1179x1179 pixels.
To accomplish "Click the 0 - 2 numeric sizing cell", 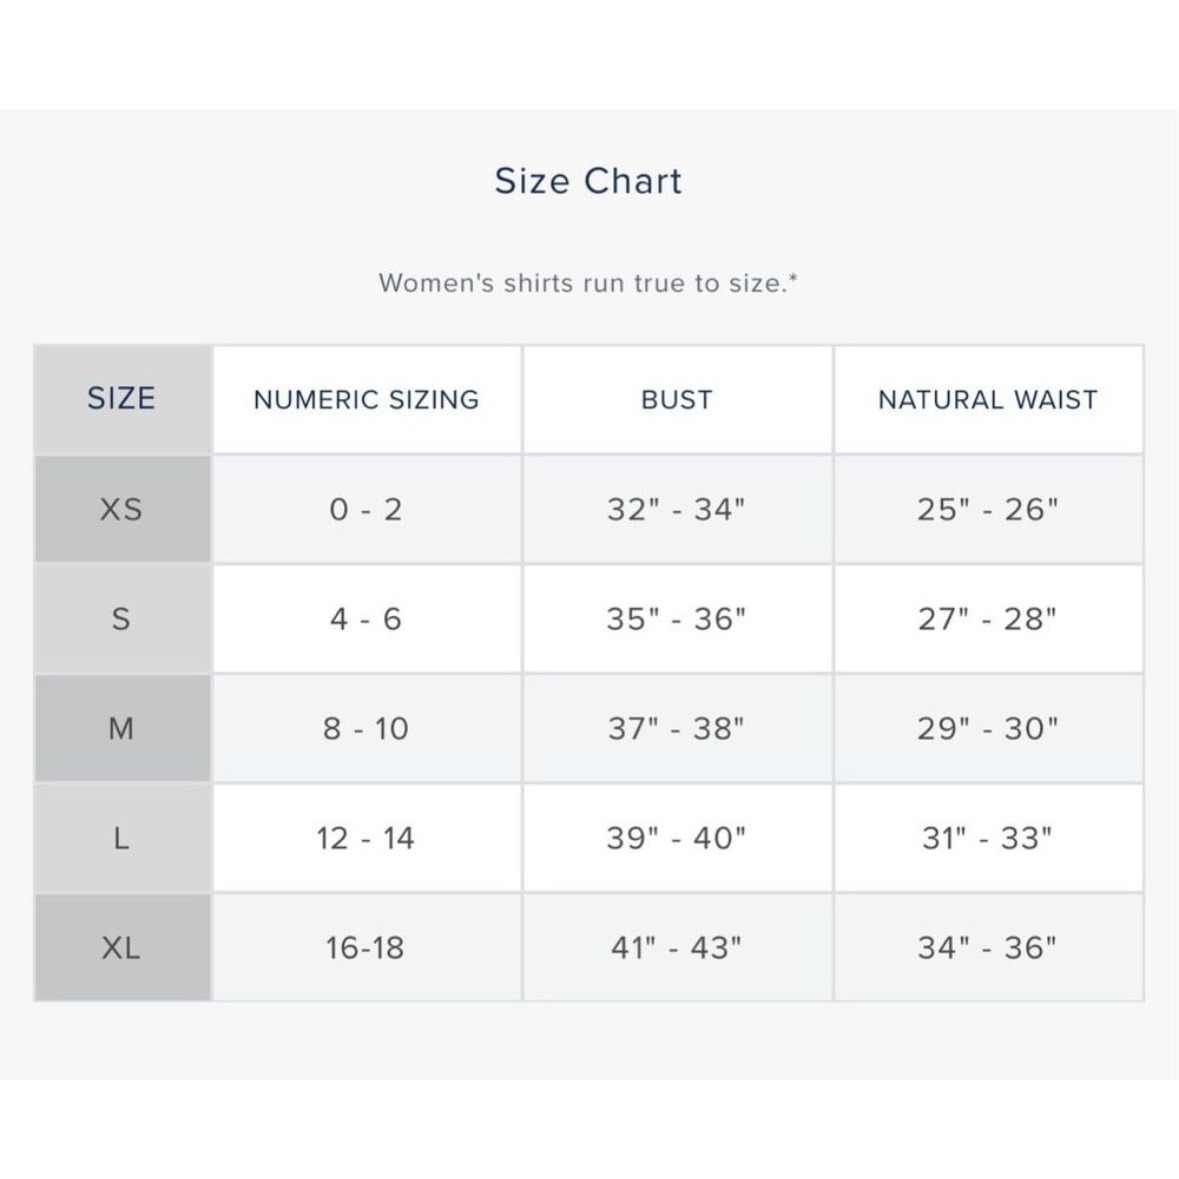I will (x=367, y=509).
